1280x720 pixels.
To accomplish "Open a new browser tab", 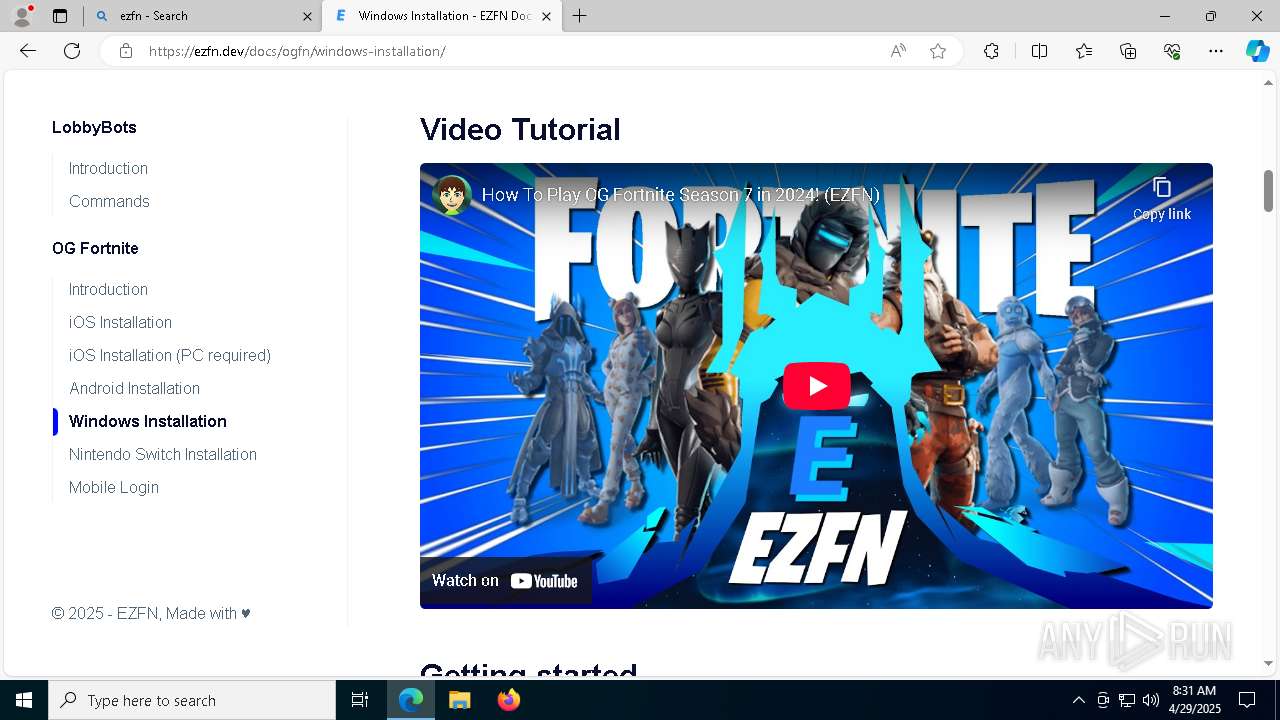I will (579, 16).
